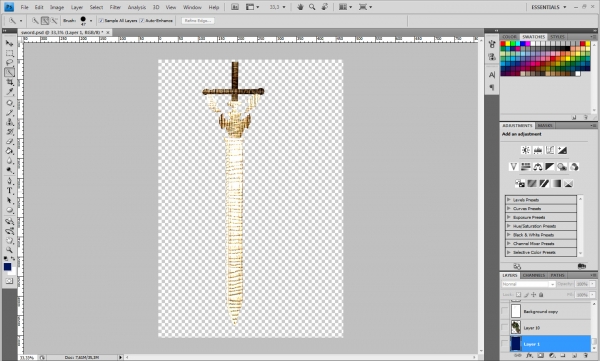Image resolution: width=600 pixels, height=361 pixels.
Task: Add an Exposure adjustment
Action: 562,150
